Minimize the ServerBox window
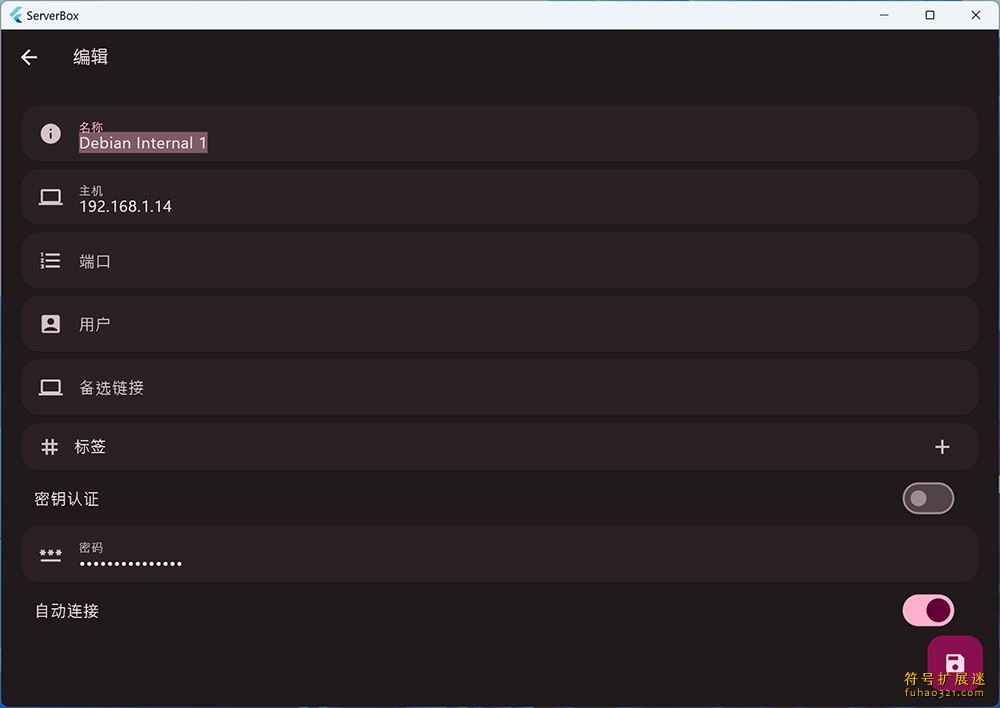Screen dimensions: 1000x708 tap(884, 15)
